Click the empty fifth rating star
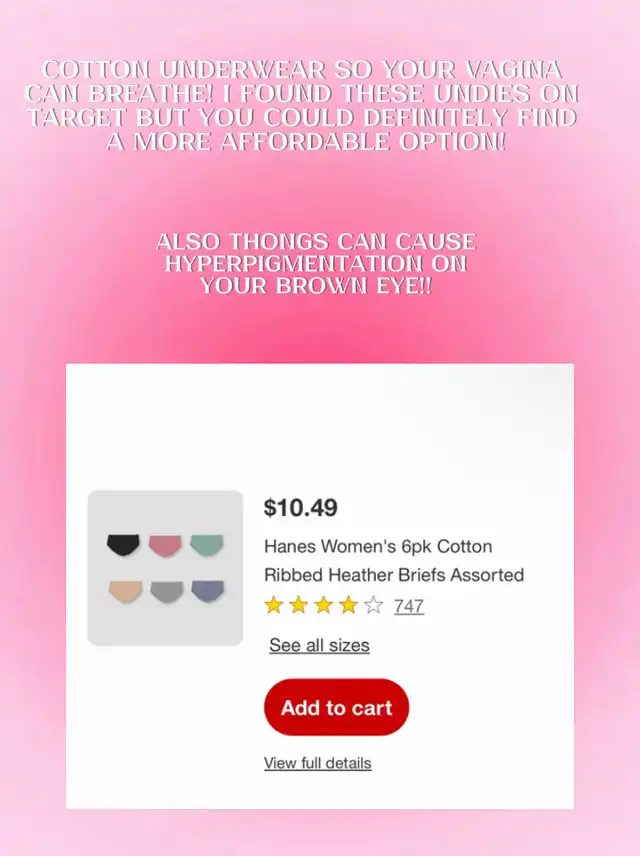The width and height of the screenshot is (640, 856). pyautogui.click(x=374, y=605)
